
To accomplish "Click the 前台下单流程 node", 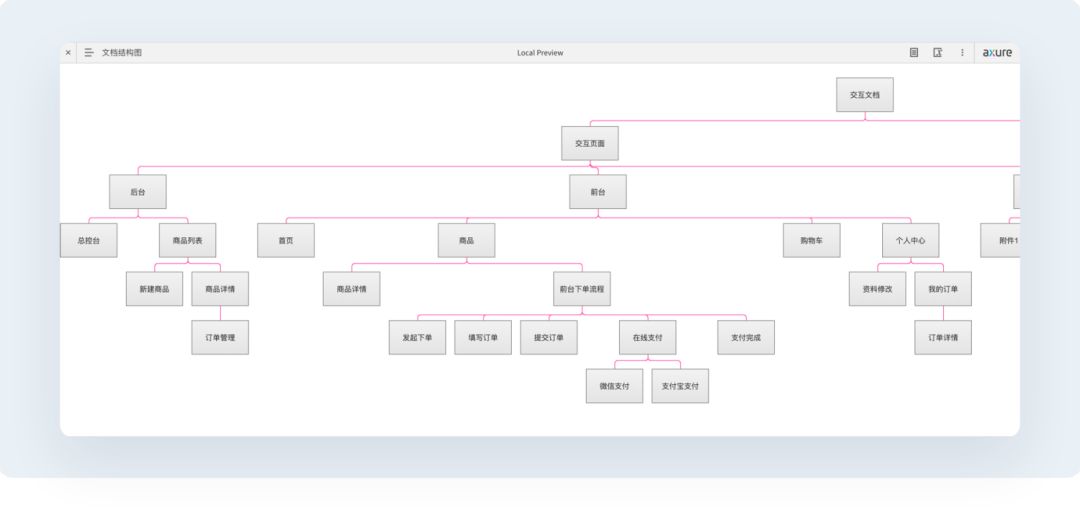I will 582,289.
